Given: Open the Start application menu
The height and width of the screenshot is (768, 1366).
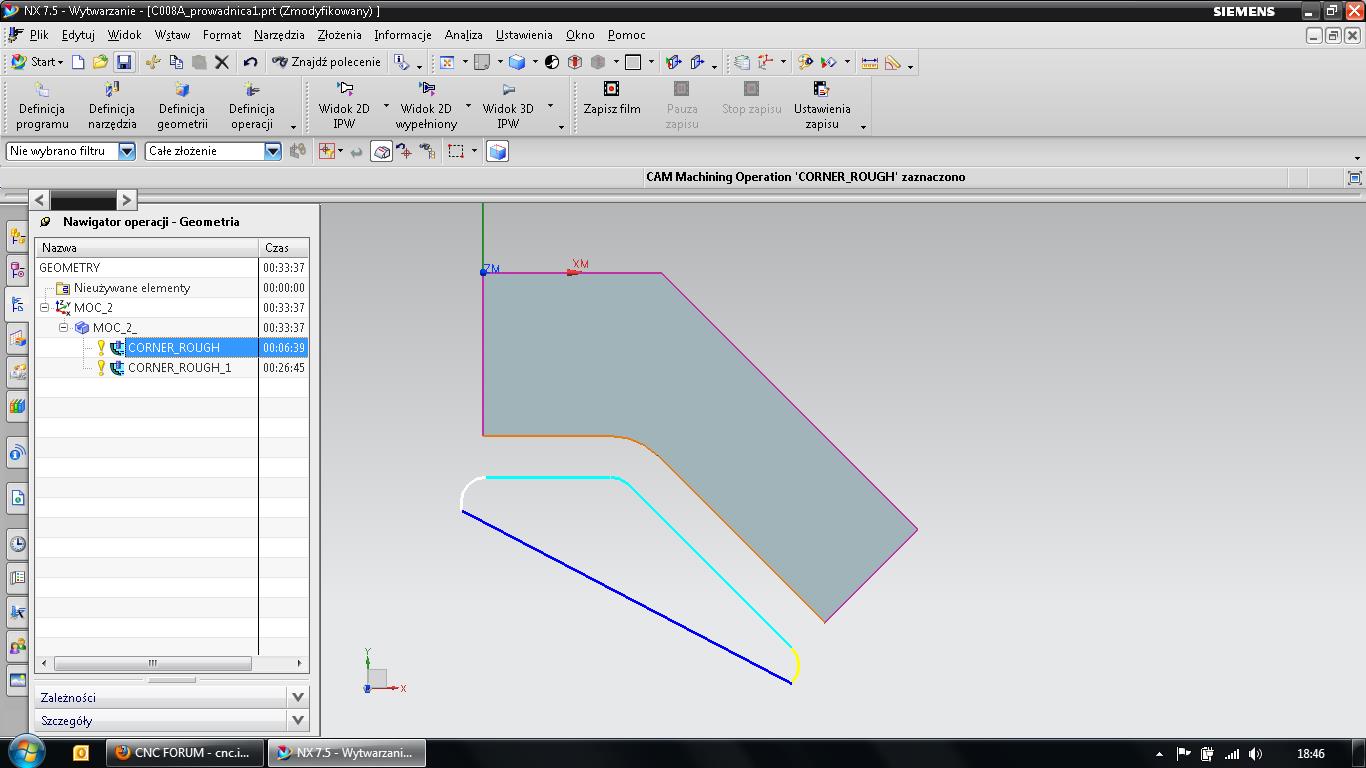Looking at the screenshot, I should [36, 62].
